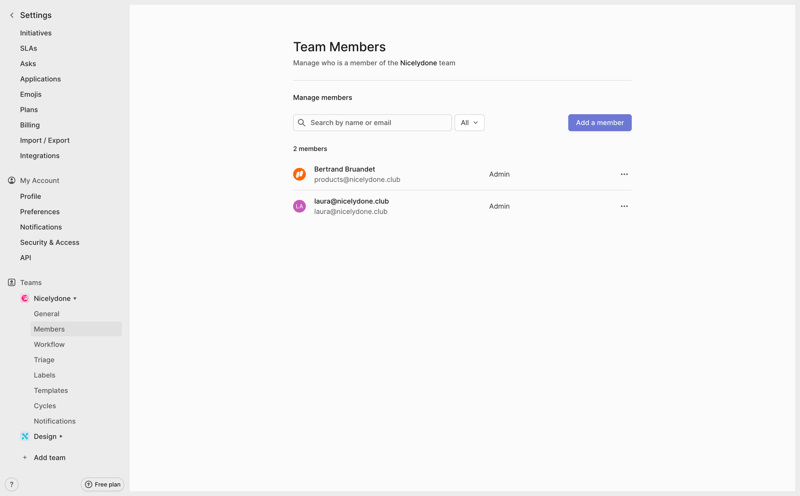The image size is (800, 496).
Task: Open Initiatives settings
Action: (x=36, y=33)
